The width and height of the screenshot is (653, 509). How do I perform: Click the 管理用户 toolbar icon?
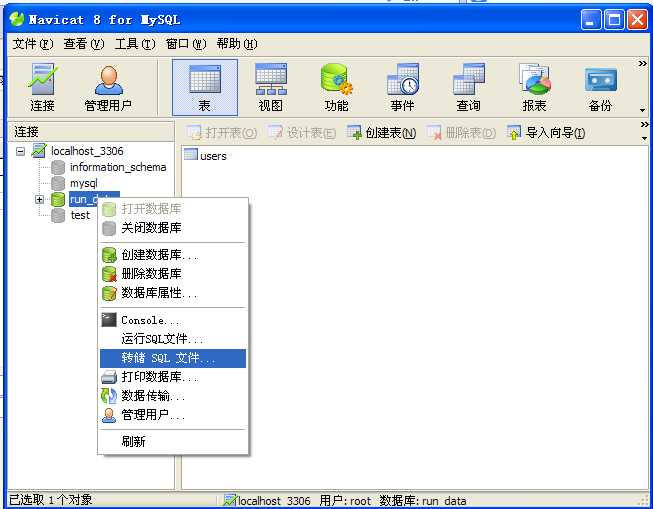pos(108,87)
